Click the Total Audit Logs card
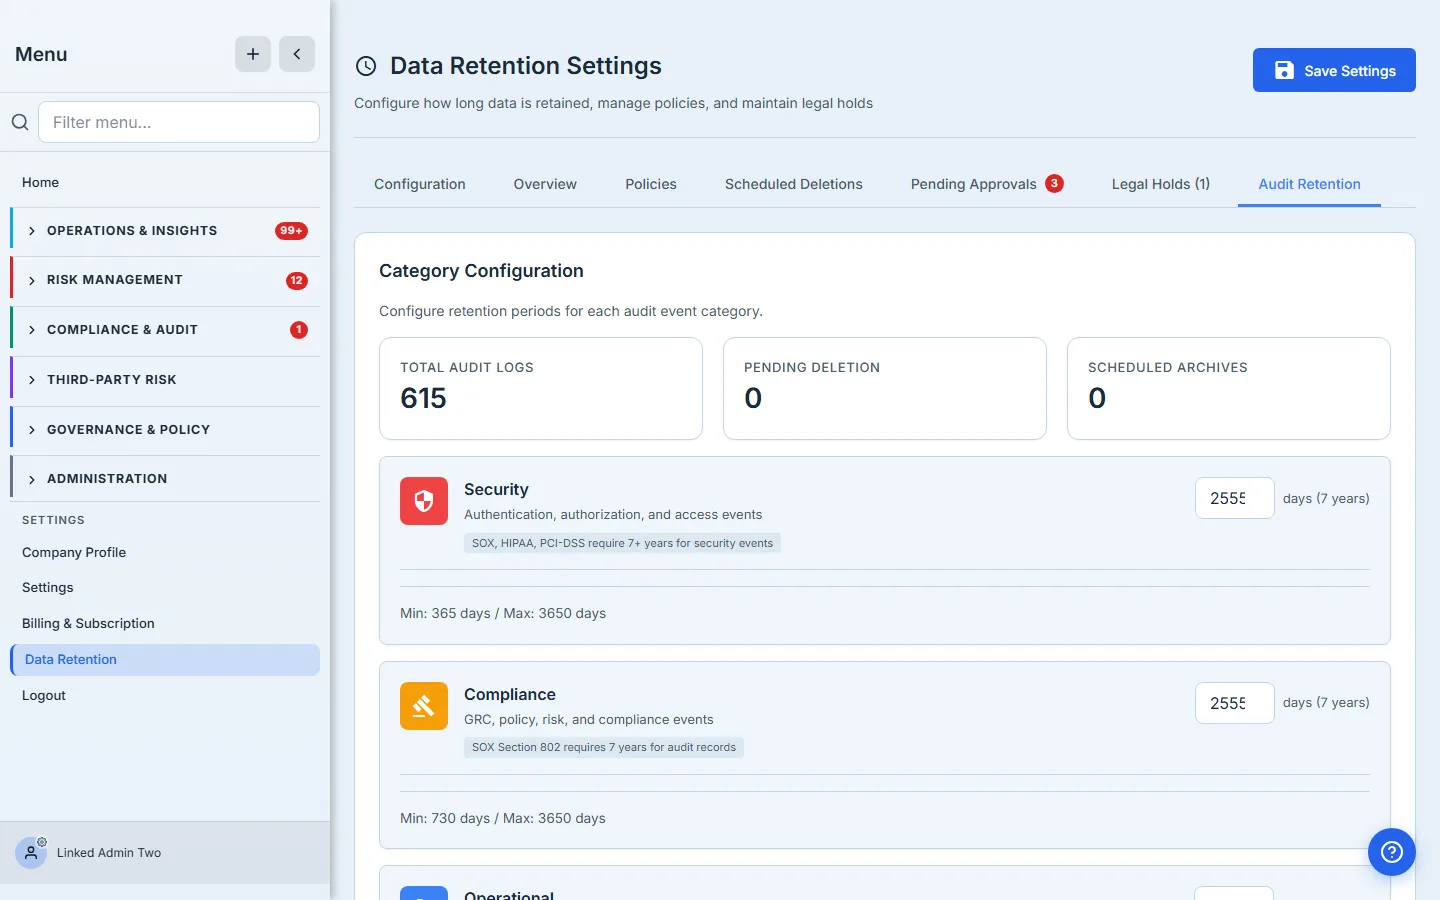The height and width of the screenshot is (900, 1440). click(x=541, y=388)
